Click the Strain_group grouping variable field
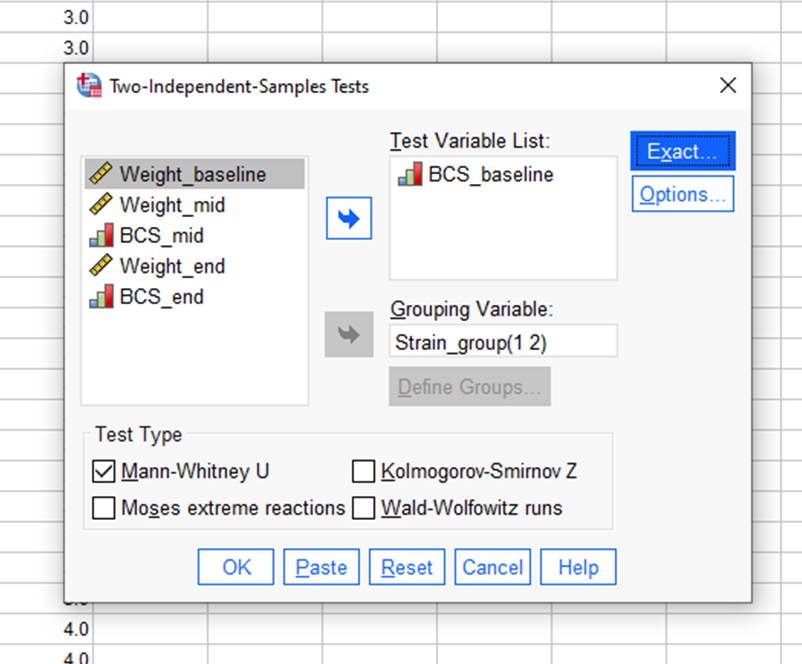This screenshot has height=664, width=802. point(502,340)
